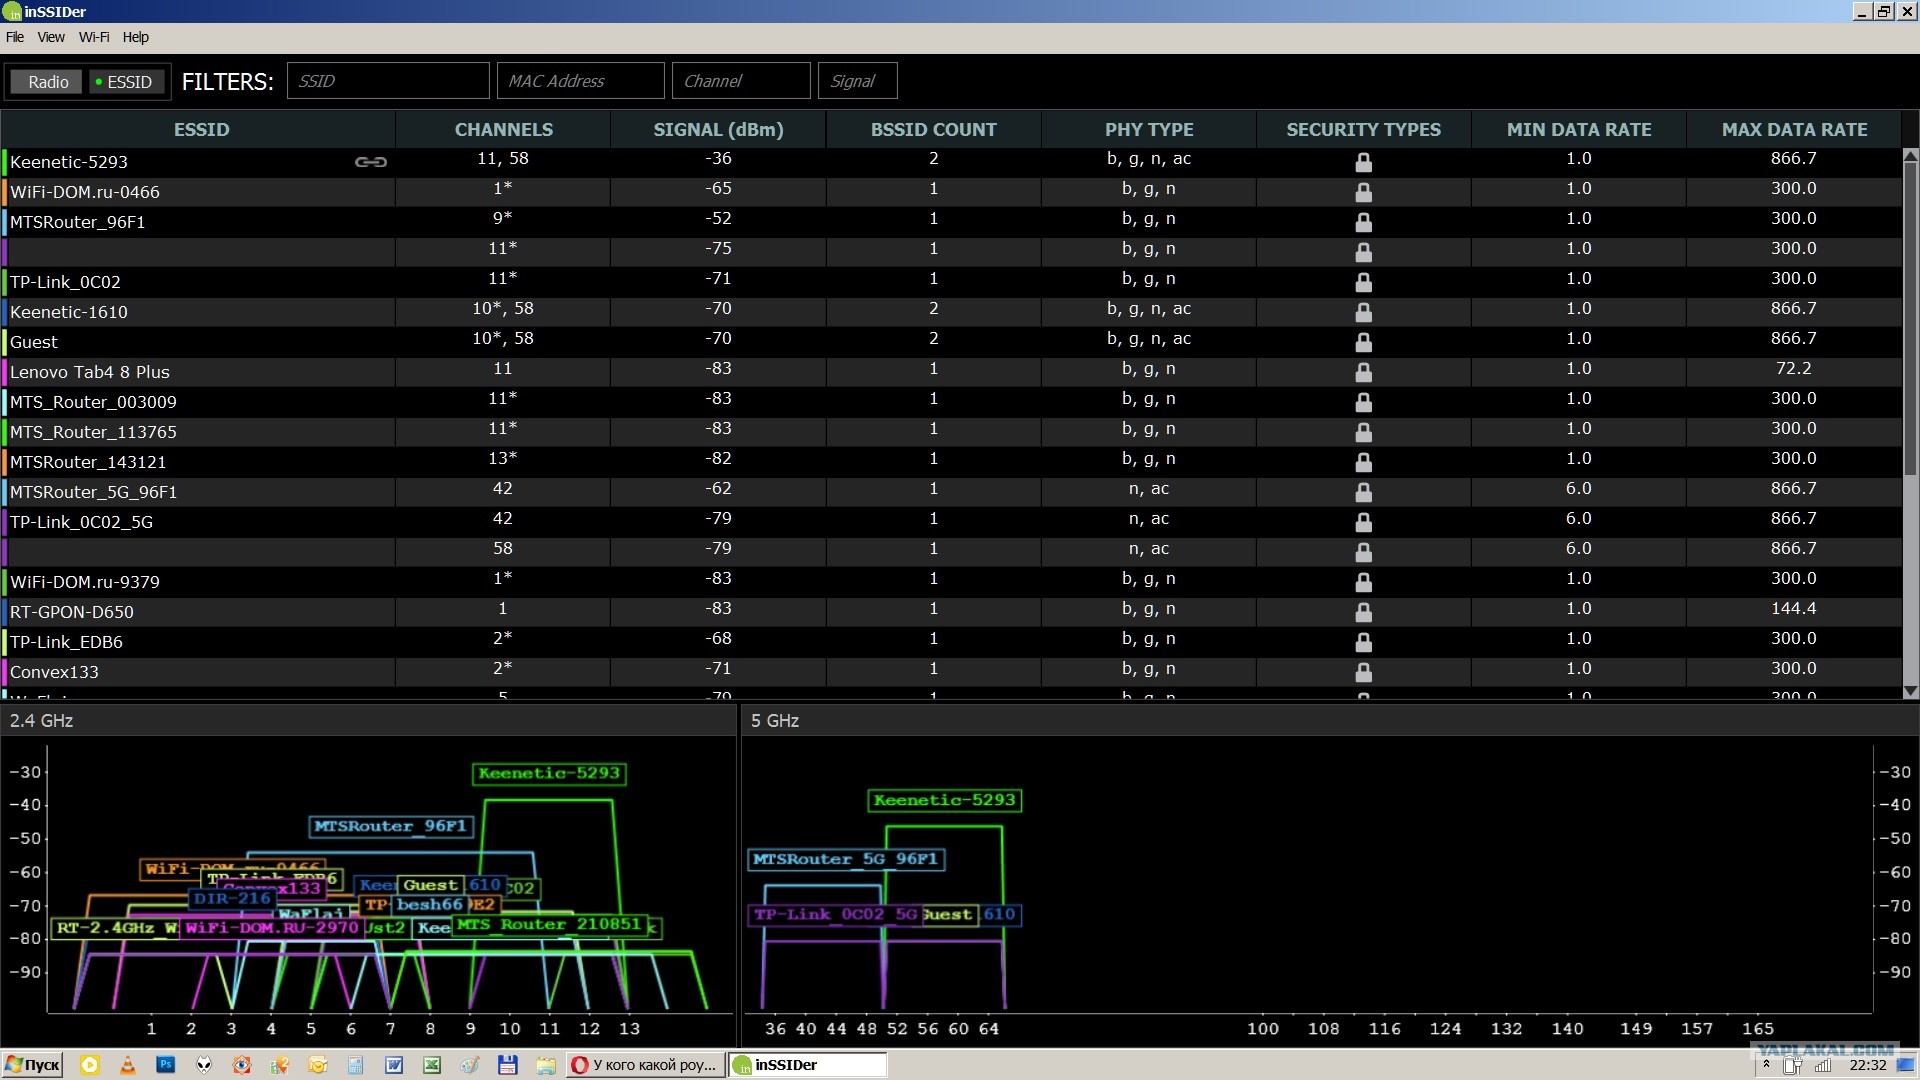This screenshot has height=1080, width=1920.
Task: Select the Lenovo Tab4 8 Plus network row
Action: (x=951, y=372)
